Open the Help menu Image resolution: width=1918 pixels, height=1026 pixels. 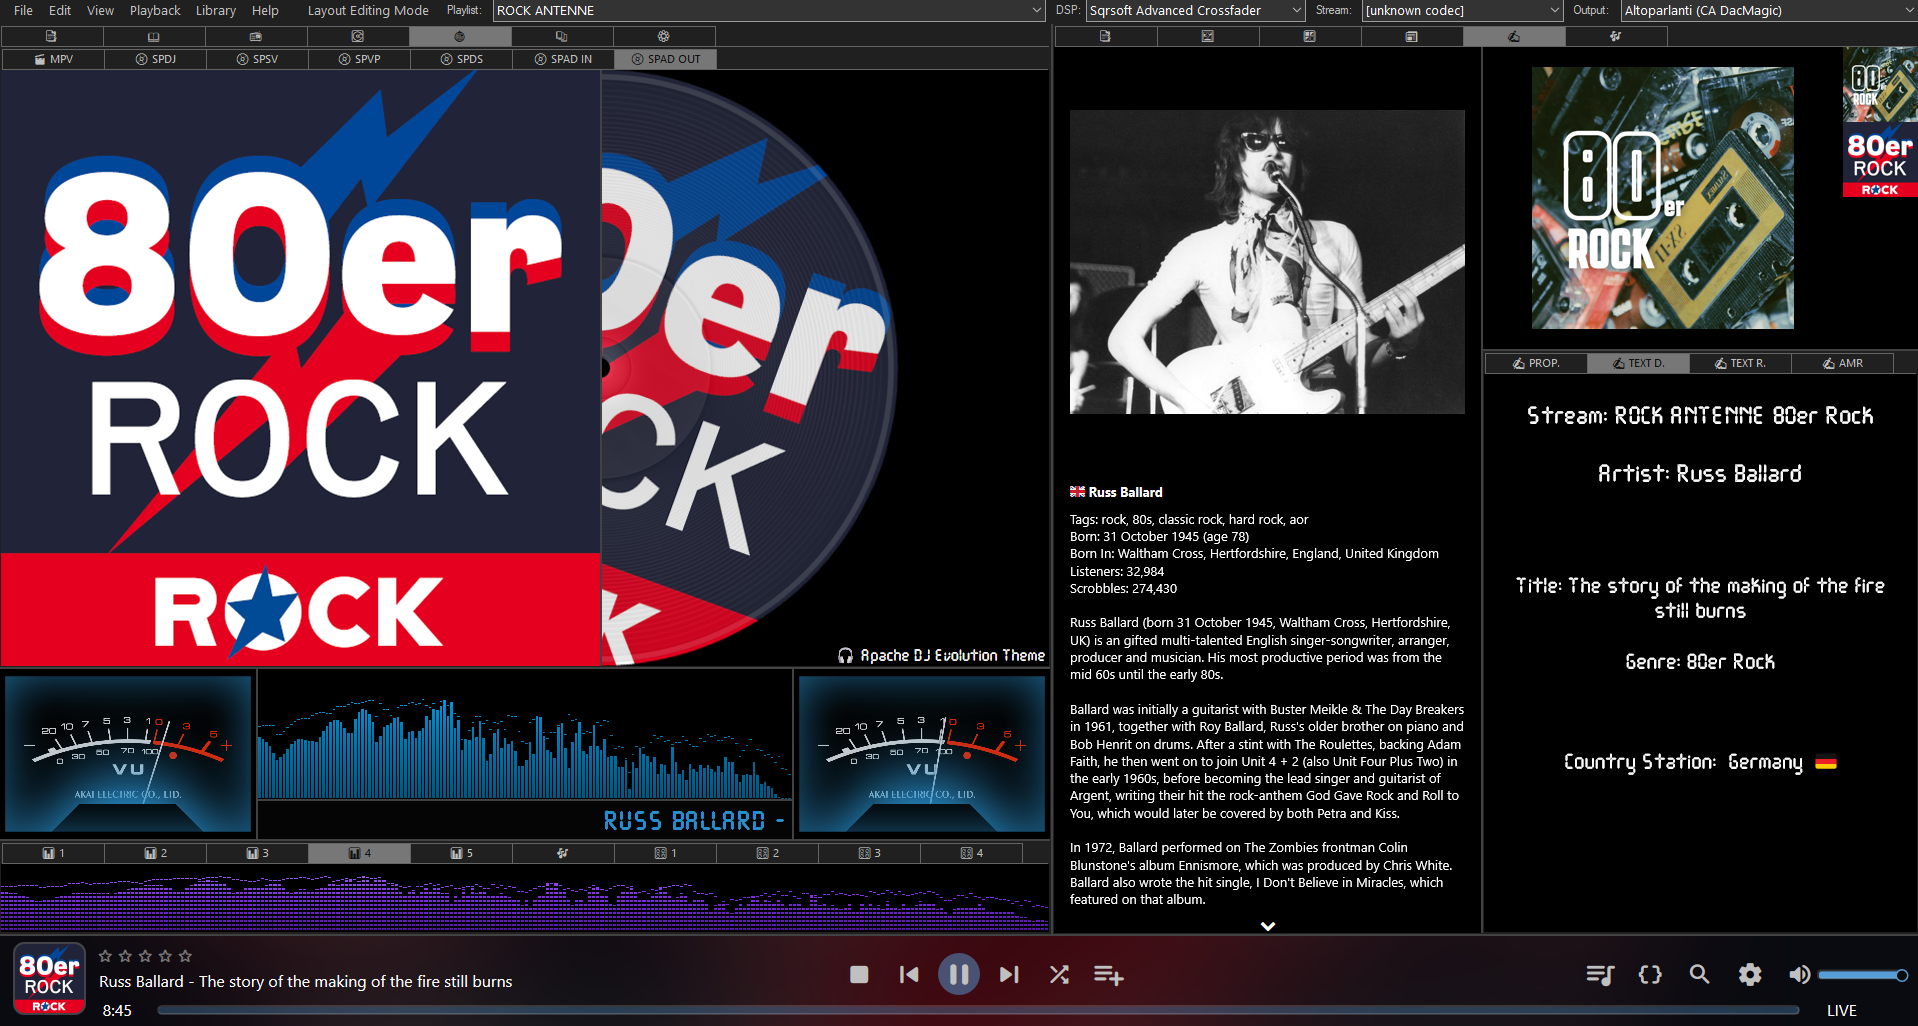point(265,10)
